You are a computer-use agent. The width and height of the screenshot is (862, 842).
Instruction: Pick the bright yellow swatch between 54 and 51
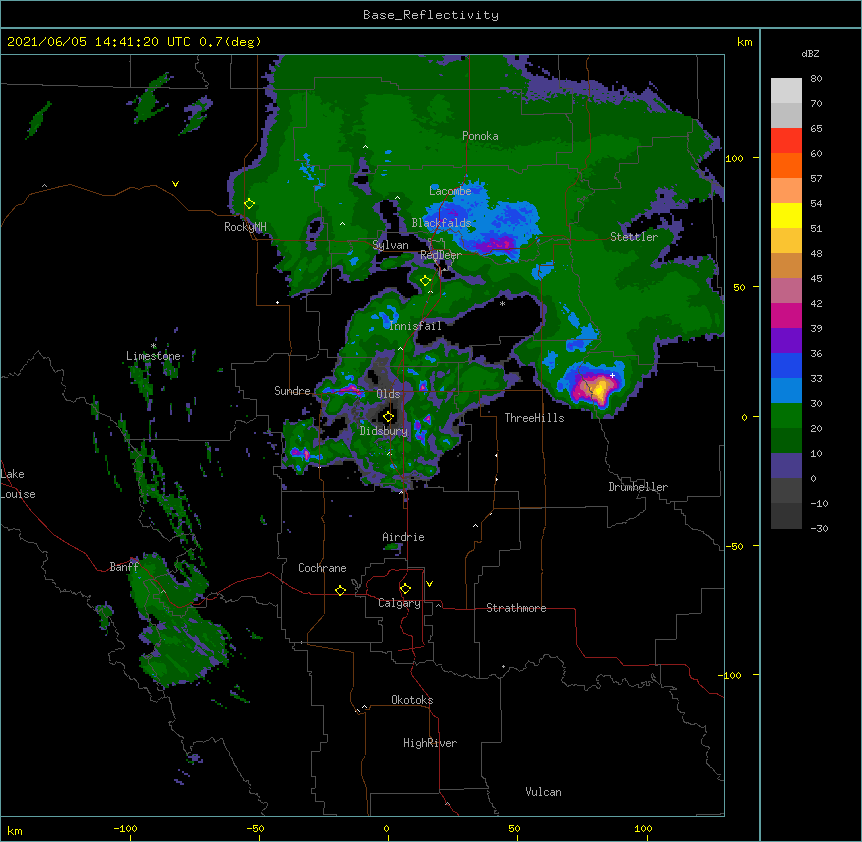[x=786, y=215]
